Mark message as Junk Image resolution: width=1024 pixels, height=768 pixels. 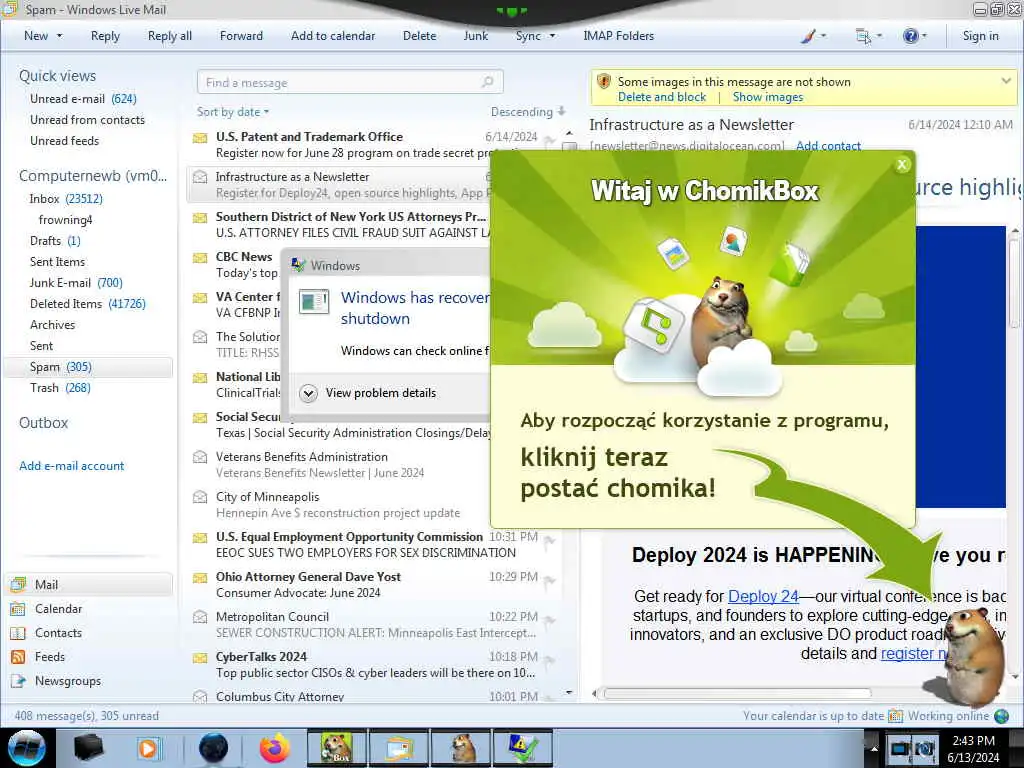pos(475,36)
